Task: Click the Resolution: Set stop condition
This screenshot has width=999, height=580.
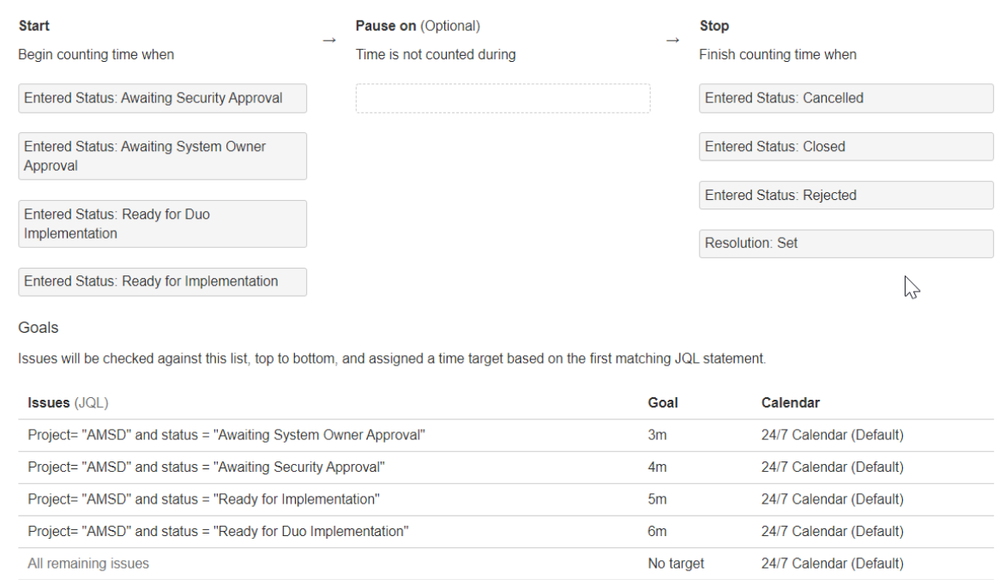Action: point(846,243)
